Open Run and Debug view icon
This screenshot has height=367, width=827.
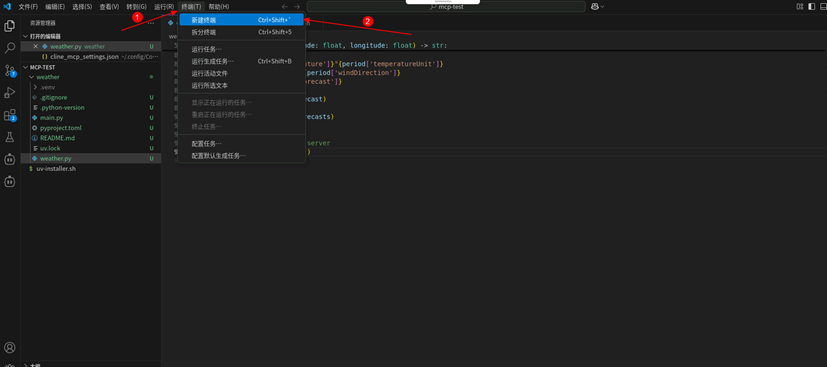pos(9,93)
